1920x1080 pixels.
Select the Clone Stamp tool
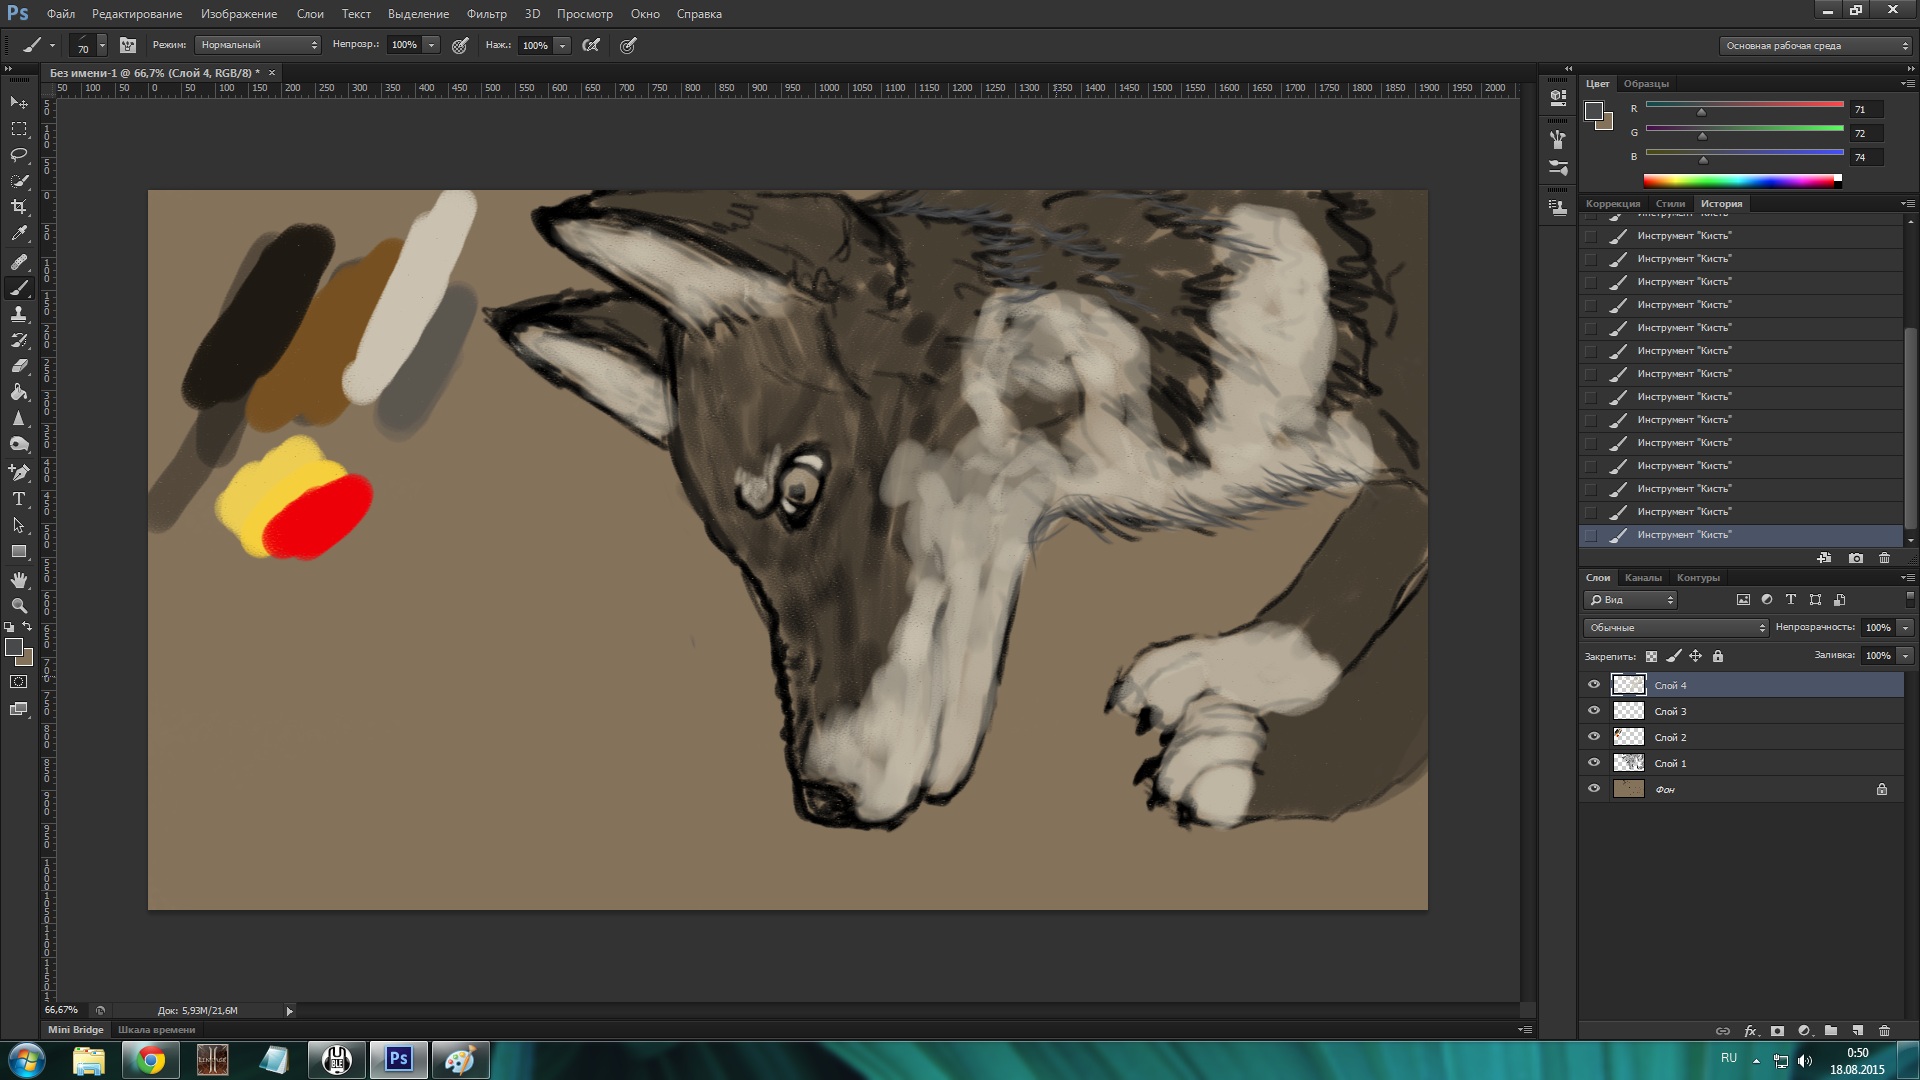(x=19, y=314)
